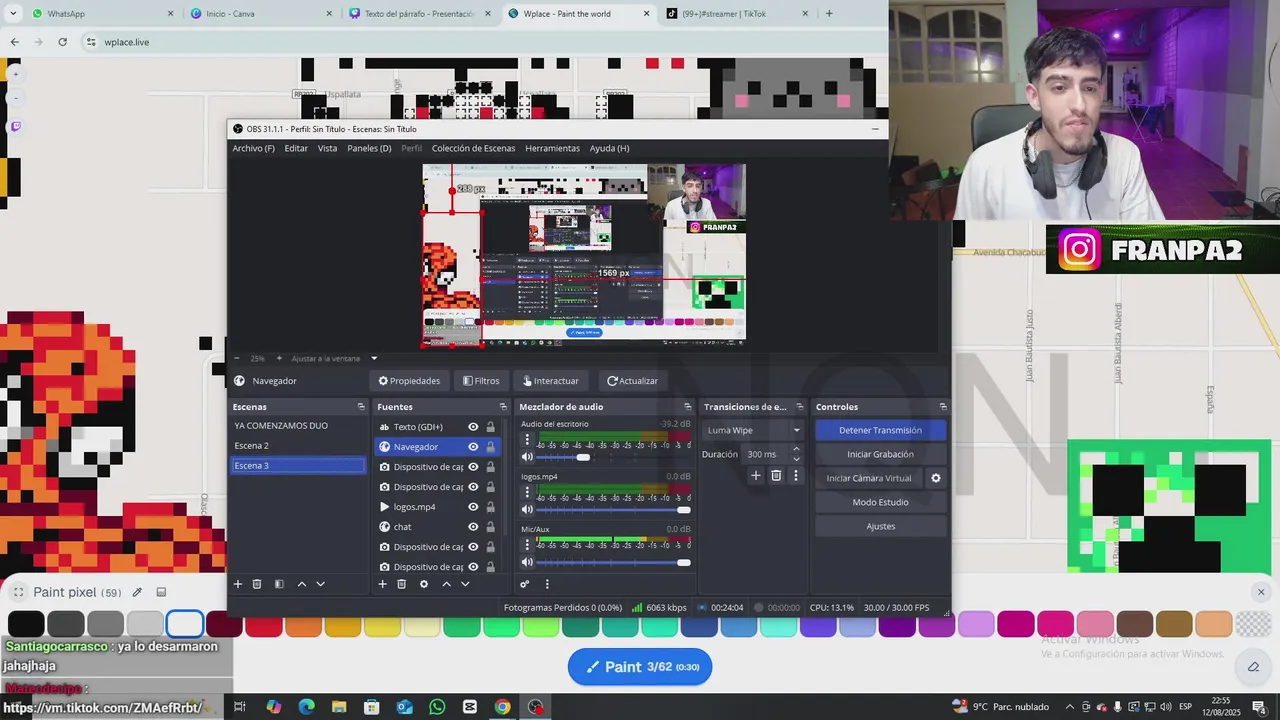Delete selected scene trash icon
Viewport: 1280px width, 720px height.
tap(257, 584)
